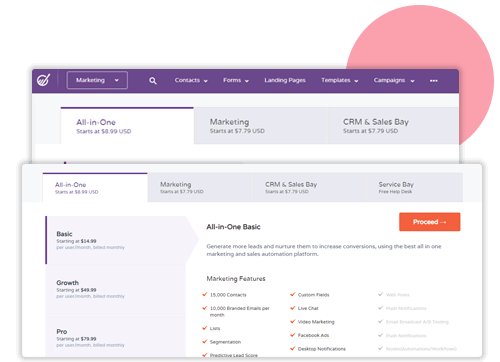Click the Video Marketing feature
The image size is (500, 362).
point(316,322)
